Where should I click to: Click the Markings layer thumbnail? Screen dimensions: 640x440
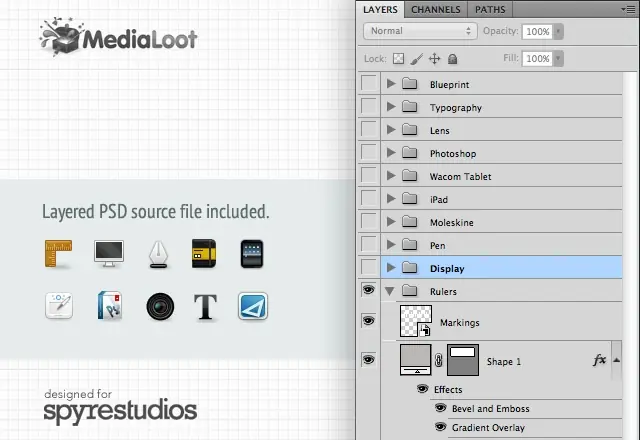click(416, 321)
